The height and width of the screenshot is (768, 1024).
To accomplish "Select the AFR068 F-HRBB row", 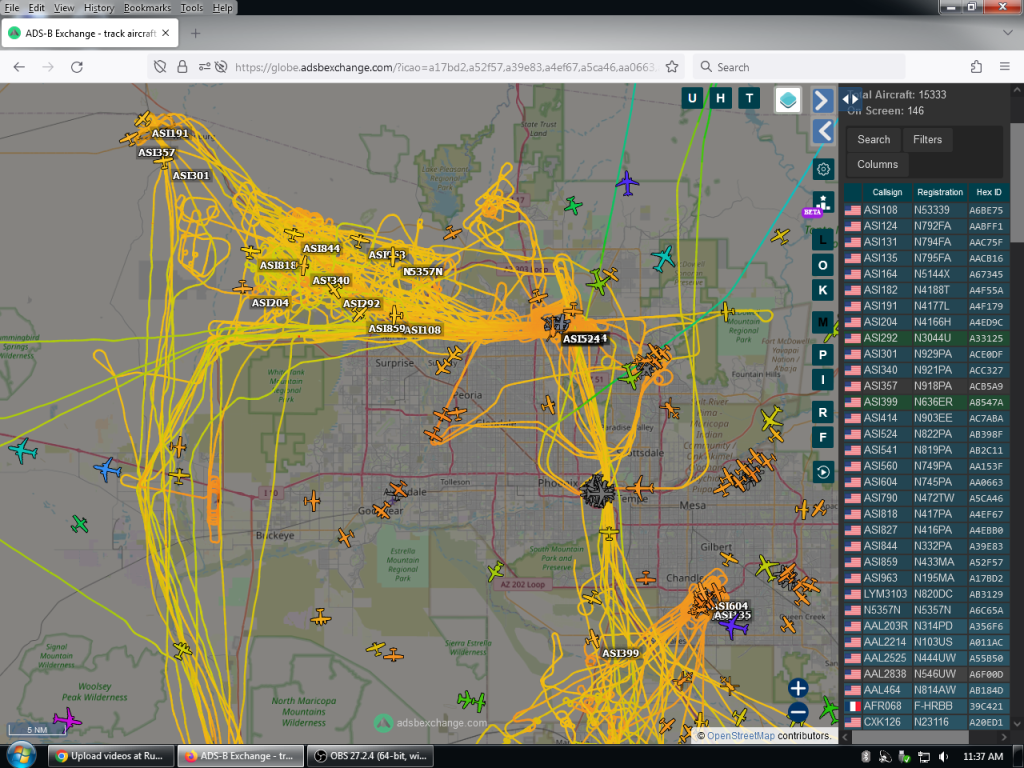I will point(927,706).
